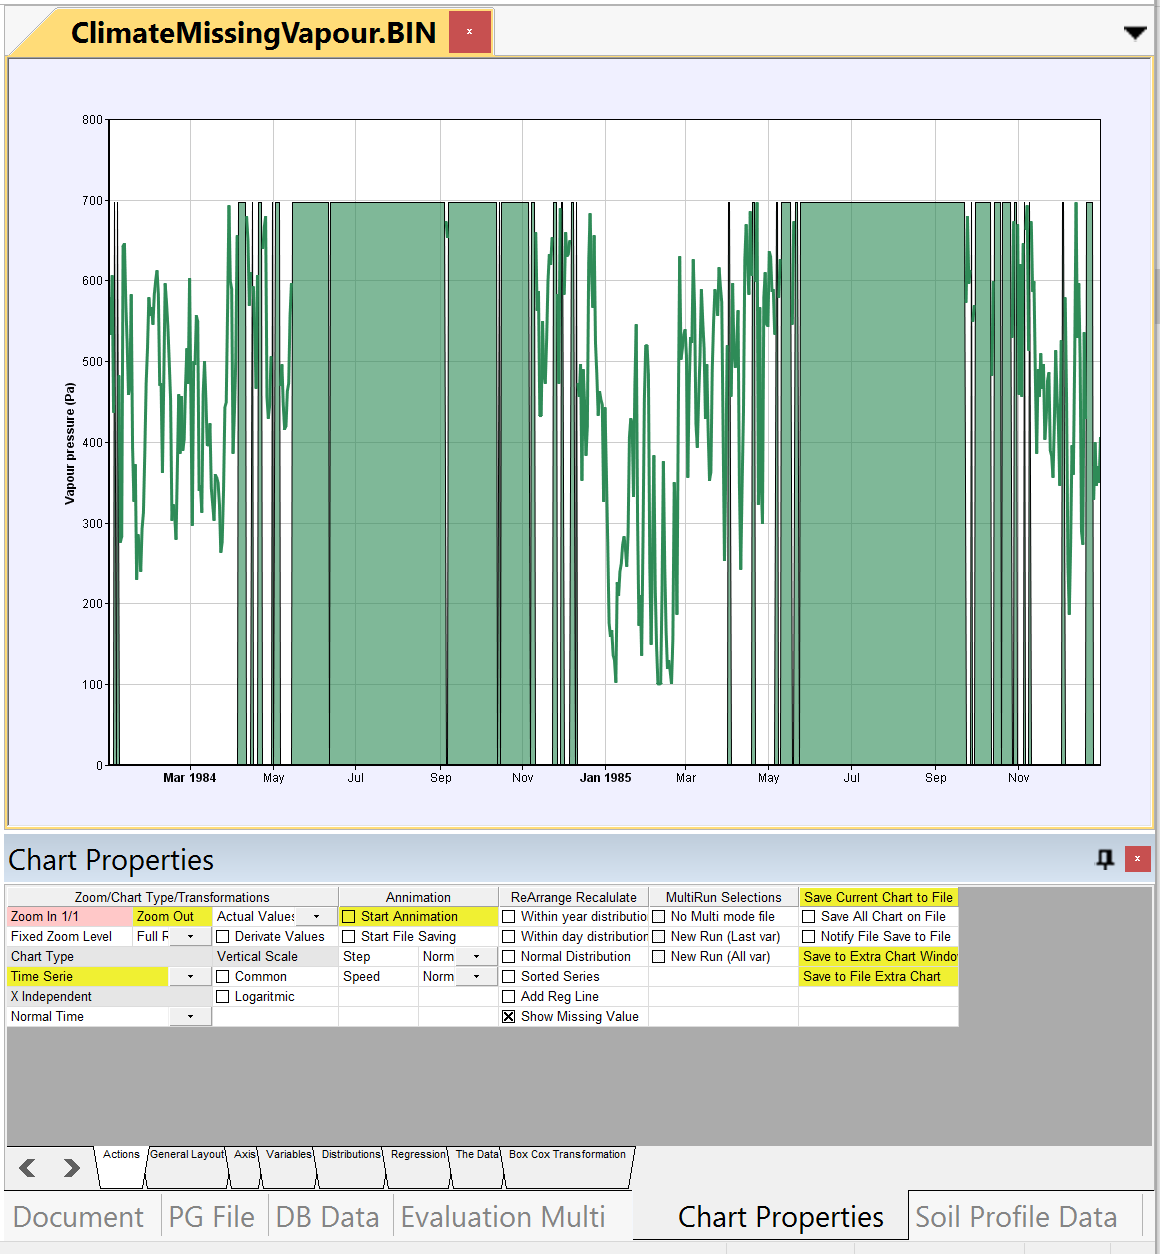Tick the No Multi mode file checkbox
The height and width of the screenshot is (1254, 1160).
coord(659,917)
